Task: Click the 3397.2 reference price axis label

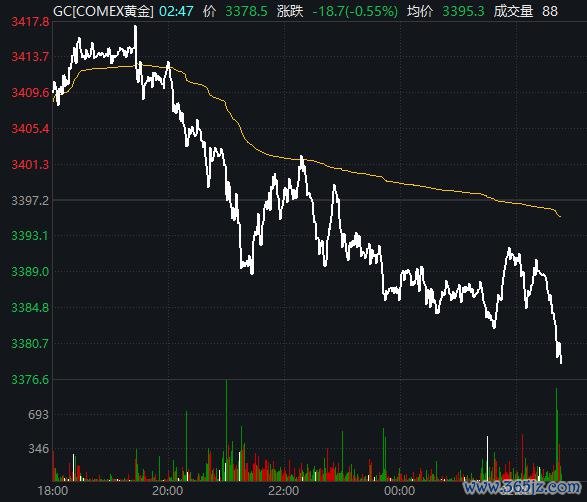Action: pos(30,201)
